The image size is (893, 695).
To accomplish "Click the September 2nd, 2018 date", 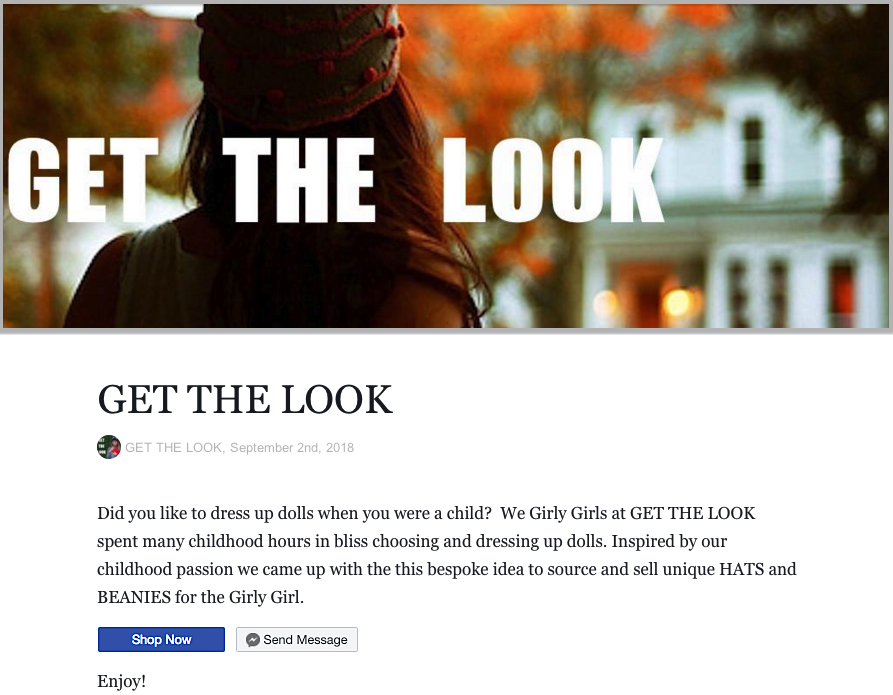I will click(x=292, y=448).
